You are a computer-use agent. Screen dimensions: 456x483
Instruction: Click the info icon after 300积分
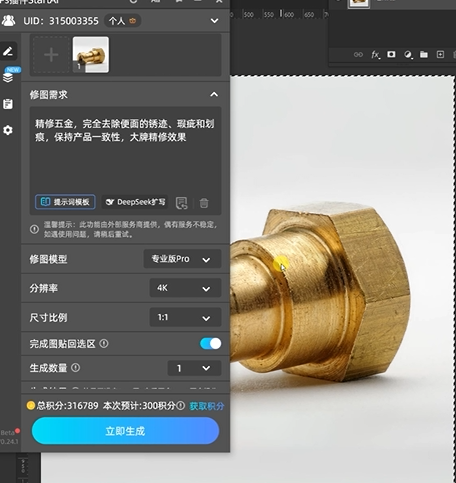(181, 406)
